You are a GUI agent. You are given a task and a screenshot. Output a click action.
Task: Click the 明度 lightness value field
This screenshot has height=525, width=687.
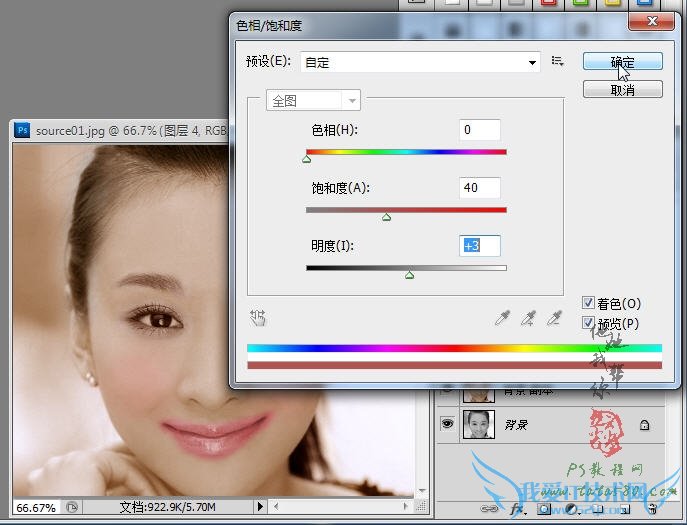tap(479, 246)
